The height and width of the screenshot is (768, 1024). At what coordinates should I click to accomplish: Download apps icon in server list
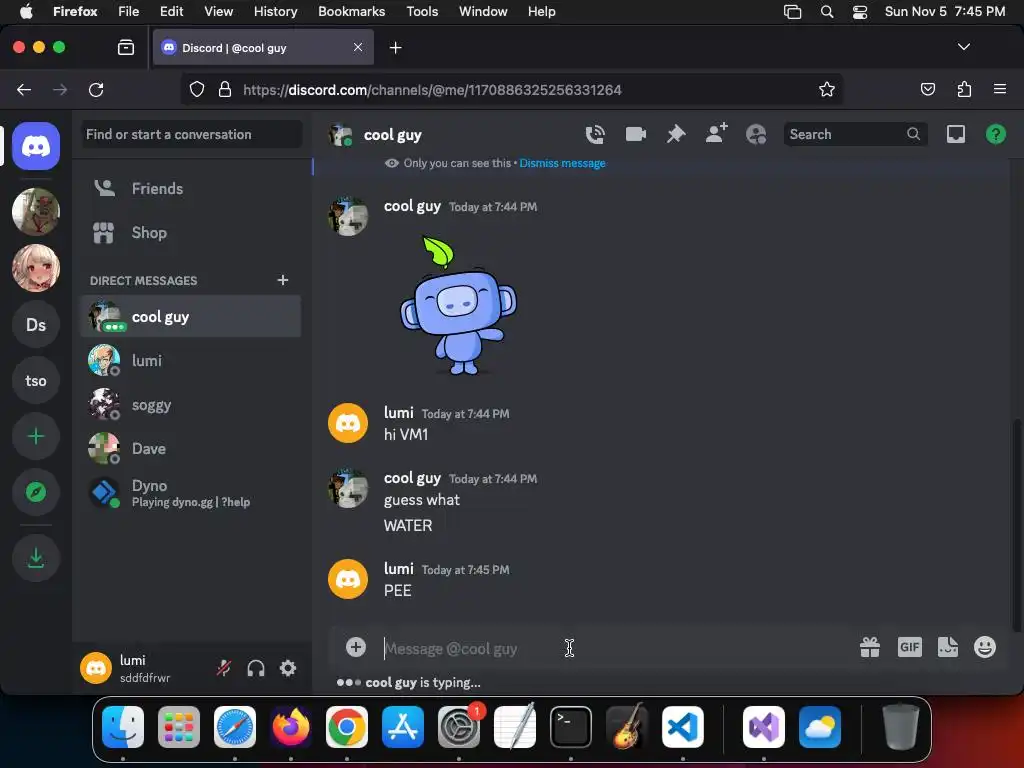36,558
